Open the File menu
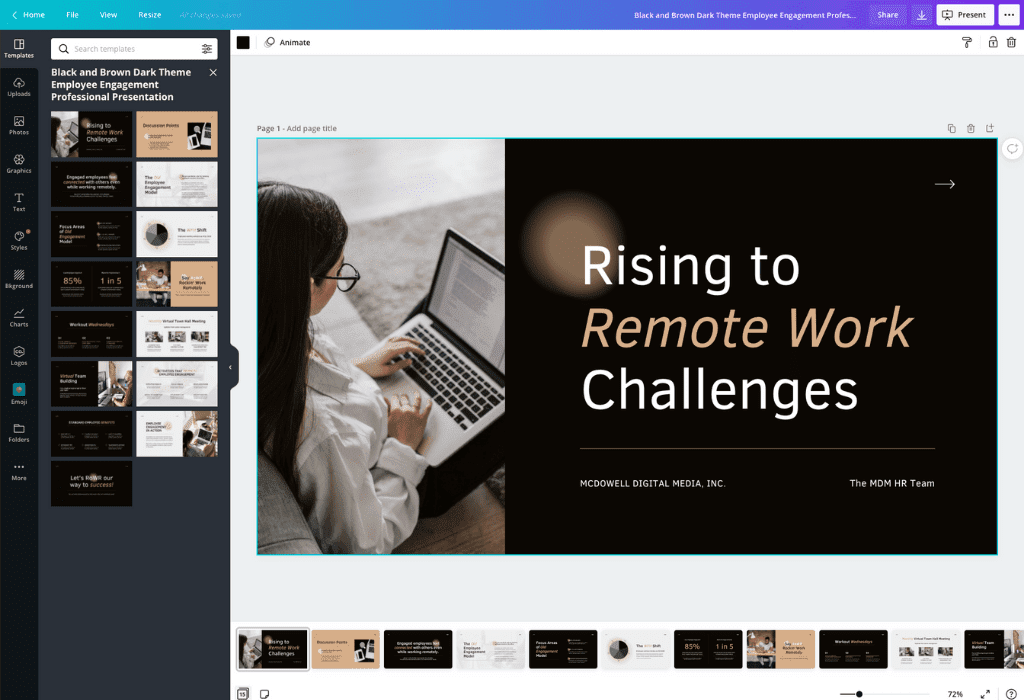 pyautogui.click(x=72, y=14)
